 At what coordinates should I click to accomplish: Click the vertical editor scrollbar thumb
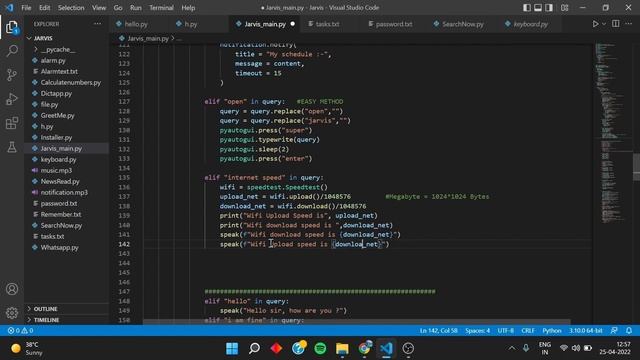(636, 166)
